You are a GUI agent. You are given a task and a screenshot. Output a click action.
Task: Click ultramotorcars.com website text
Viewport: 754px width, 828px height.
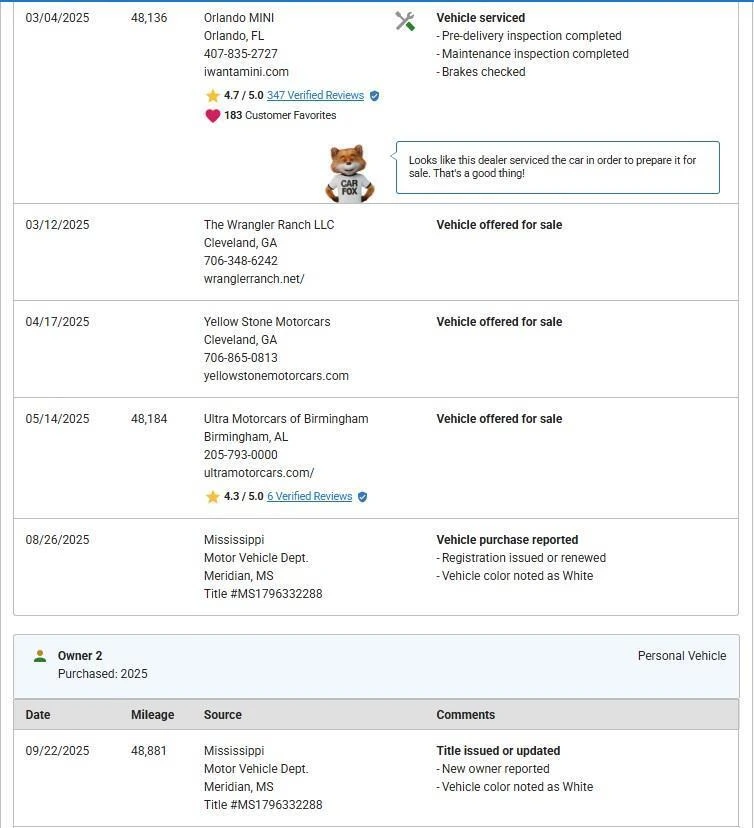click(259, 473)
